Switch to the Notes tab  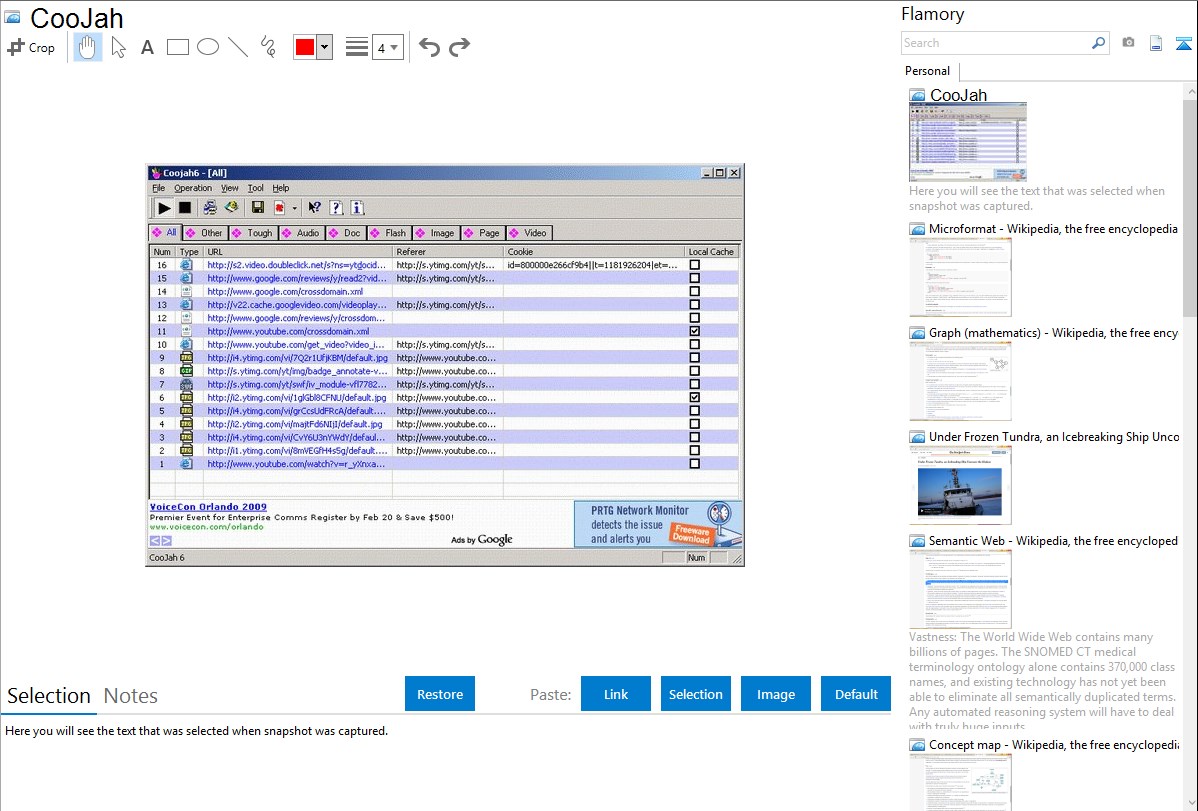click(131, 696)
